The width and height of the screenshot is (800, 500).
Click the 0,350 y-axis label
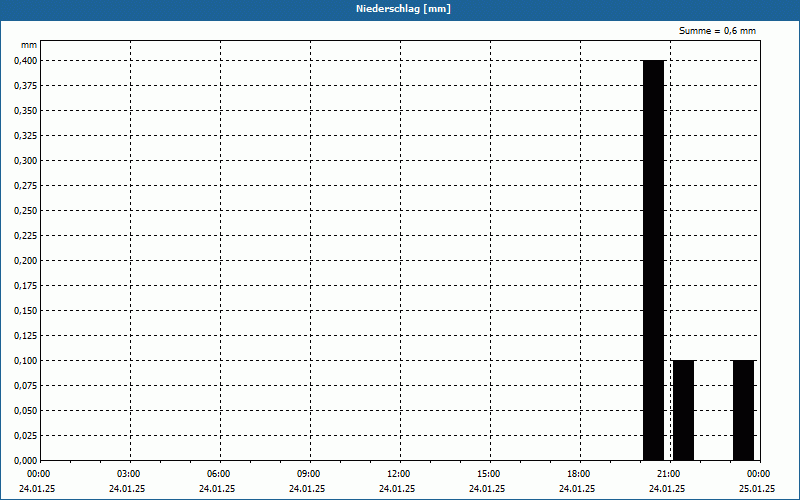(x=26, y=111)
